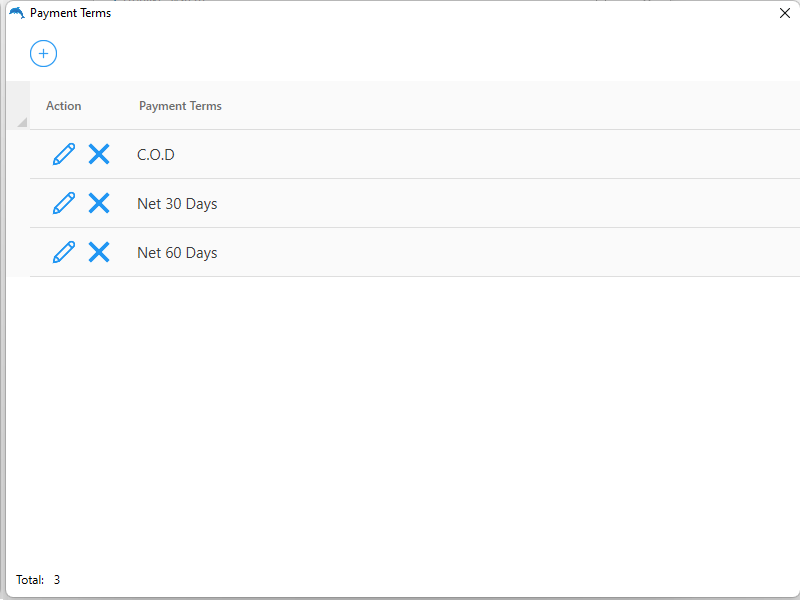Click the Total count value 3
The width and height of the screenshot is (800, 600).
click(57, 580)
